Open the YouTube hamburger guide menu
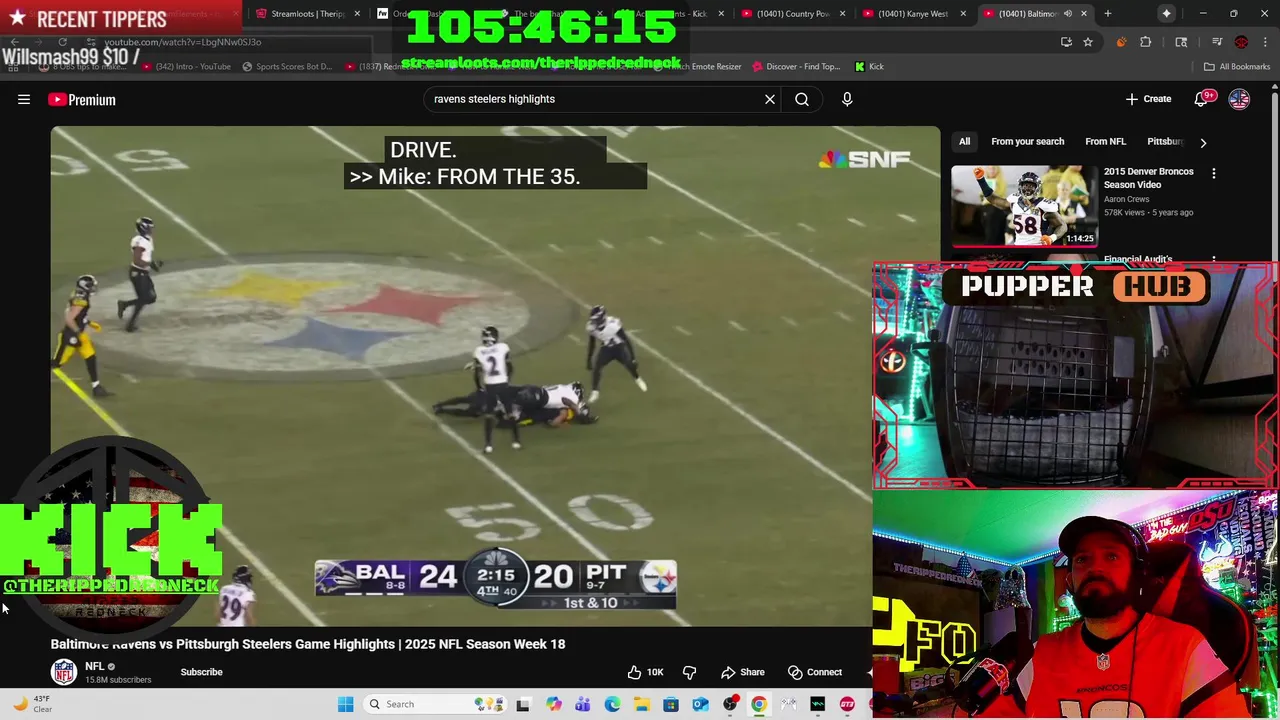Viewport: 1280px width, 720px height. coord(24,99)
